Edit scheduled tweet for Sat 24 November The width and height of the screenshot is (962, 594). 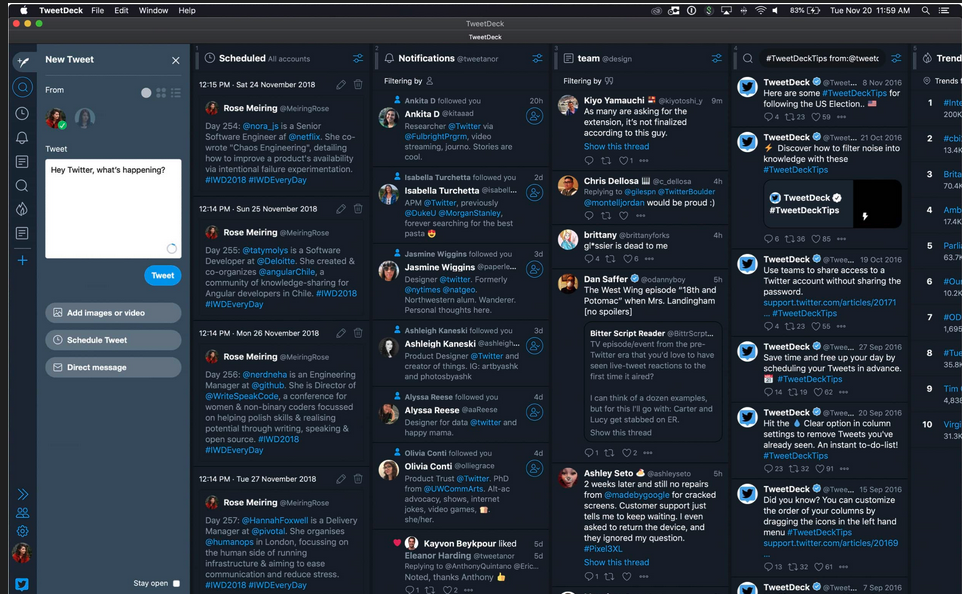(341, 85)
